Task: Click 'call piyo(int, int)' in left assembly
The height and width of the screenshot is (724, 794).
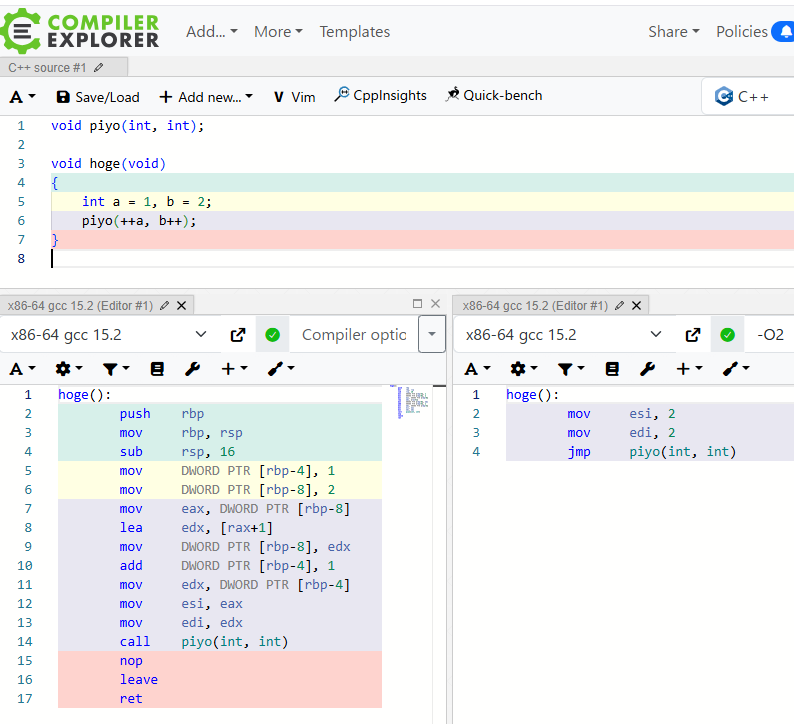Action: tap(204, 641)
